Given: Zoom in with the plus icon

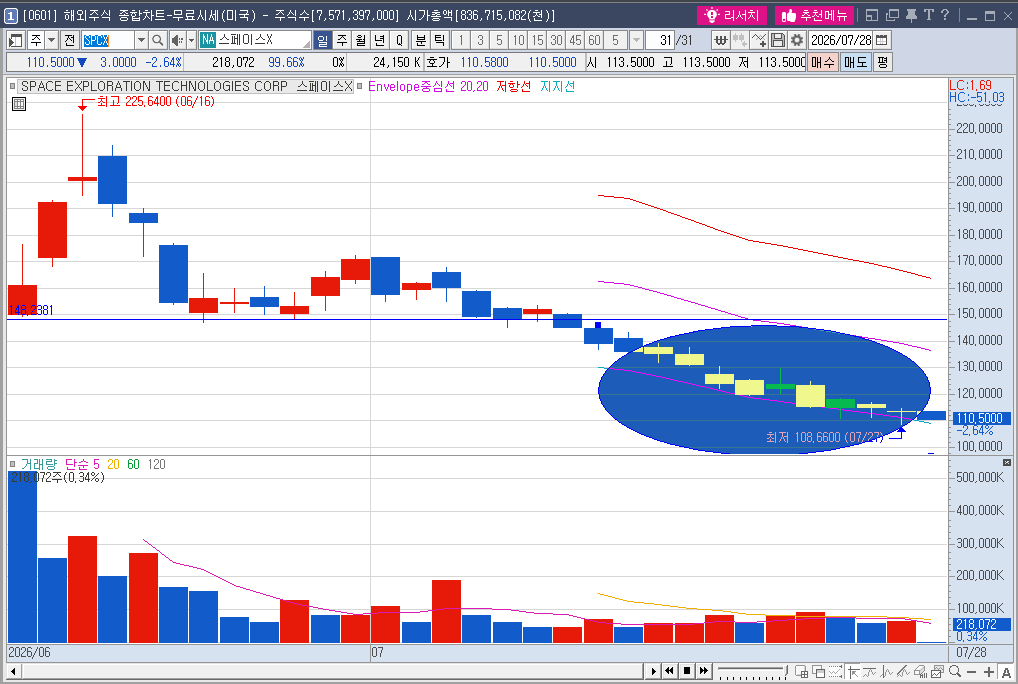Looking at the screenshot, I should point(988,672).
